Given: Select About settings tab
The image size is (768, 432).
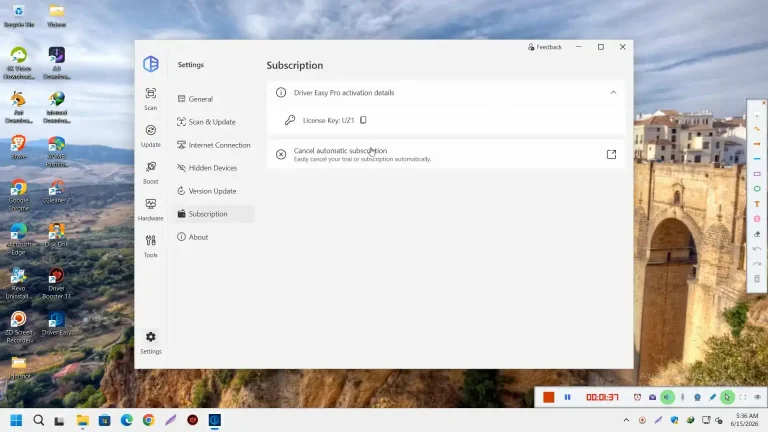Looking at the screenshot, I should (x=214, y=237).
